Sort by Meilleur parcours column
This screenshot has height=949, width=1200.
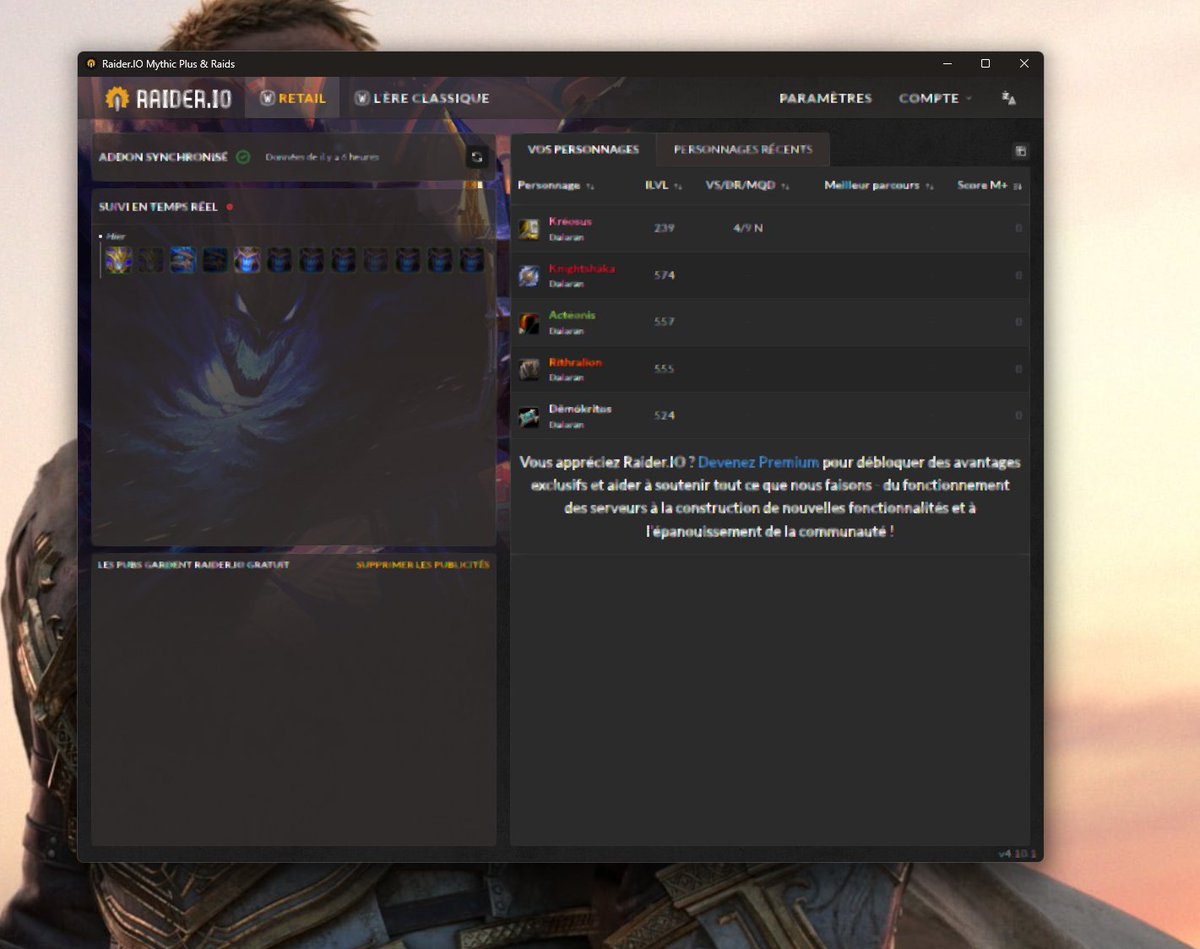(879, 185)
